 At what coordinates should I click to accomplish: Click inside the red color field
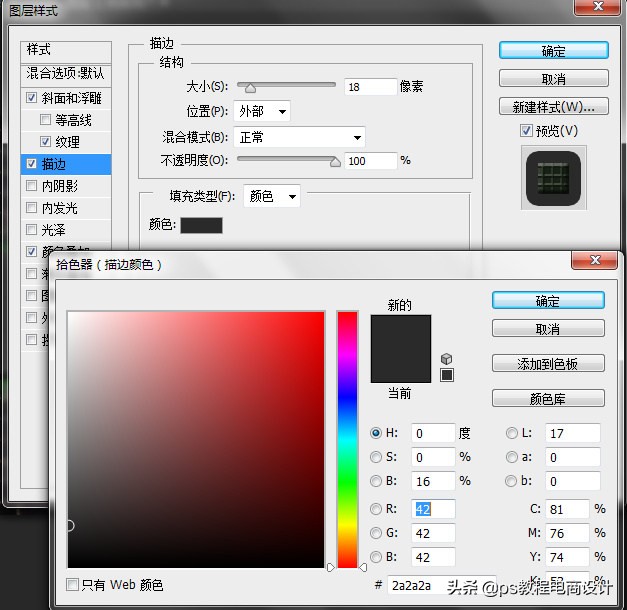pos(196,440)
